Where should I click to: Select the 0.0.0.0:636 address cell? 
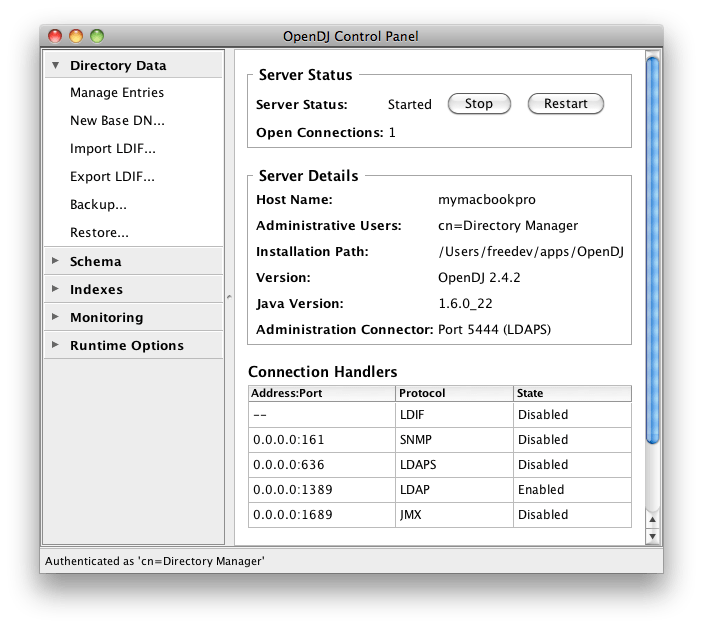pos(322,465)
